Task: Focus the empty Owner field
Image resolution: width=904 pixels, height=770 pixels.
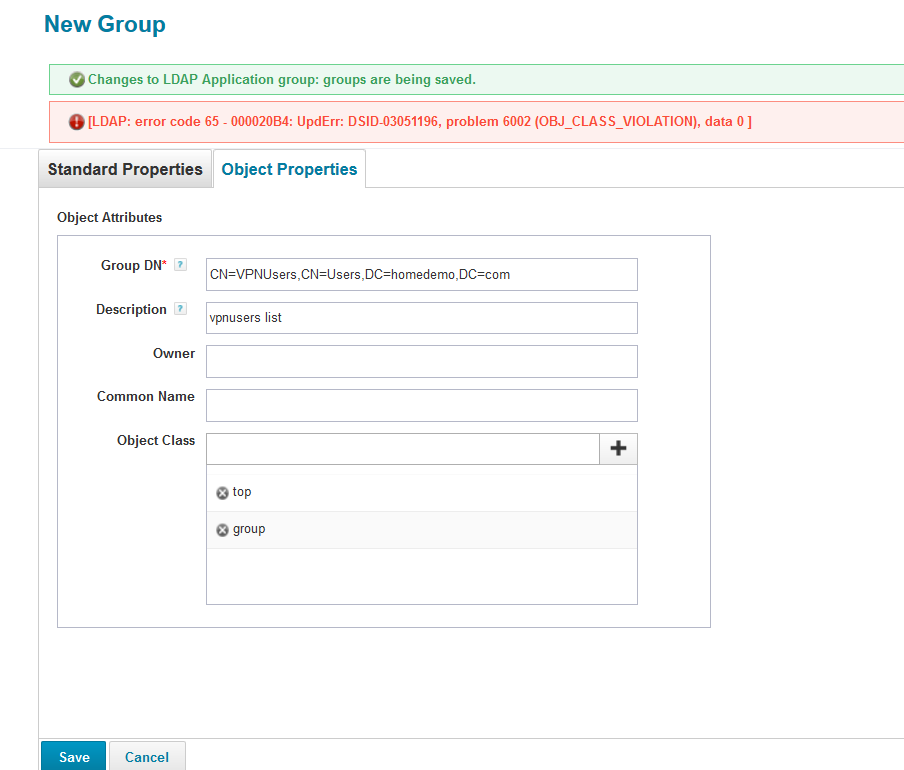Action: [421, 361]
